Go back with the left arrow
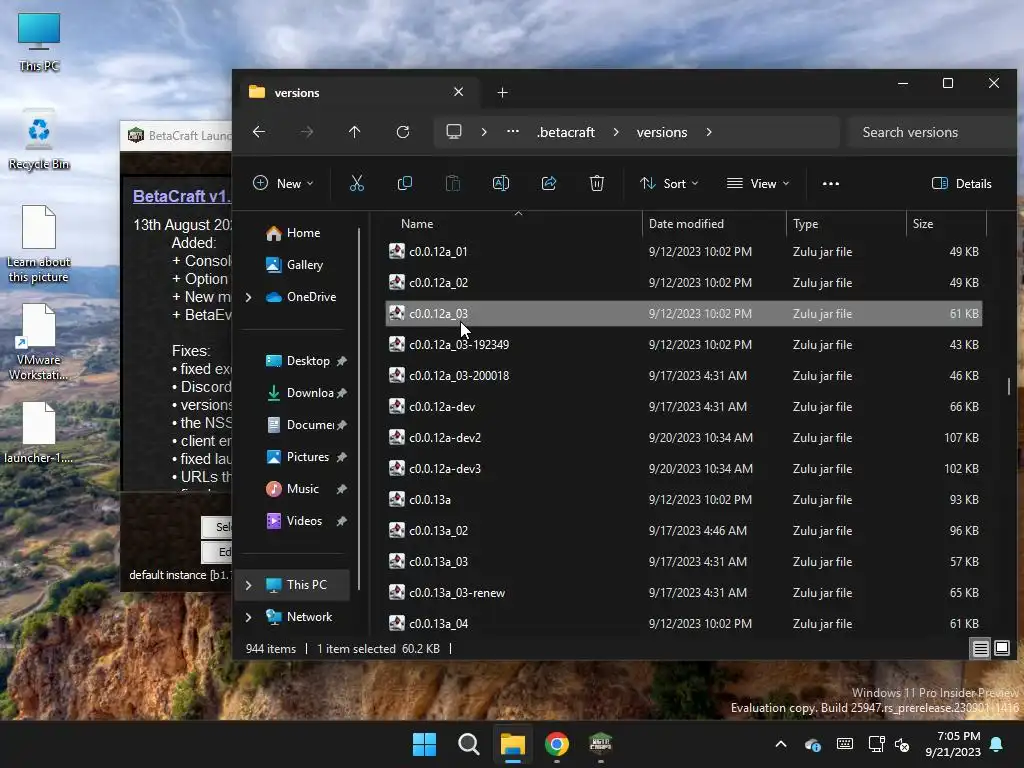This screenshot has height=768, width=1024. click(x=259, y=132)
